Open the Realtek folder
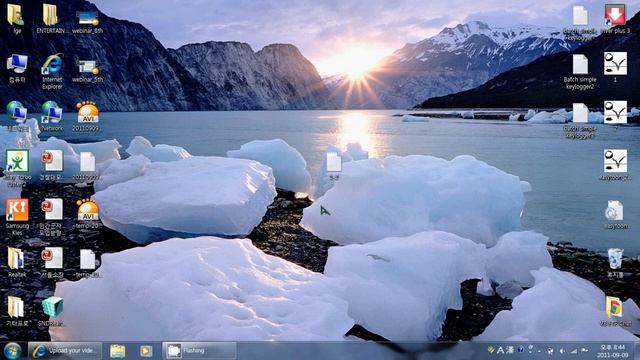Screen dimensions: 640x360 coord(16,258)
